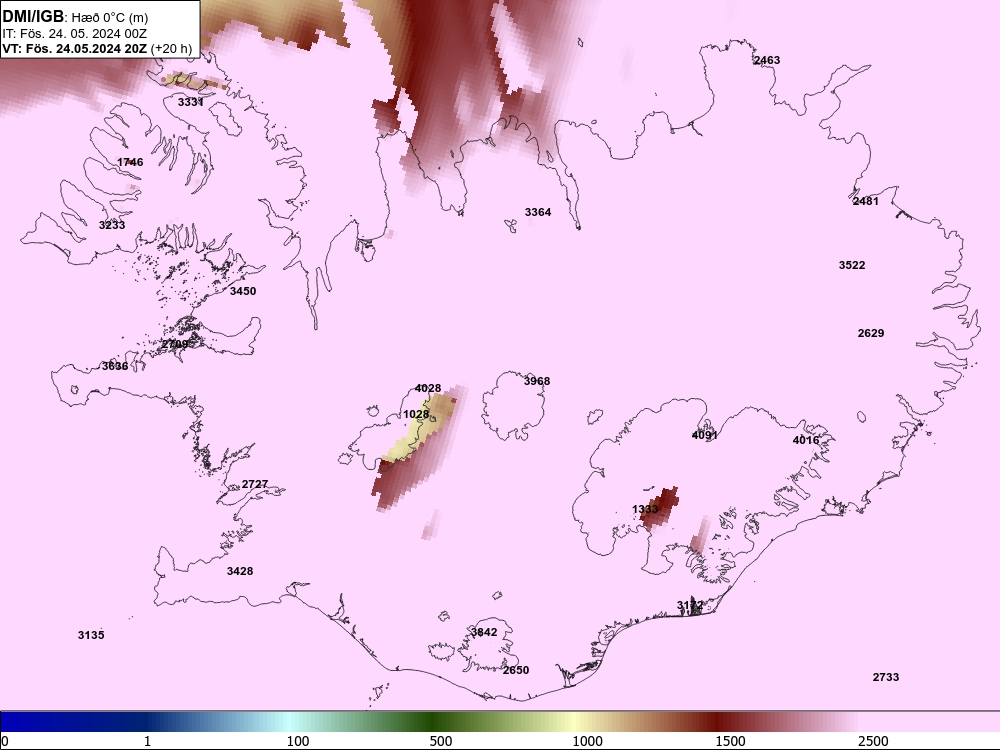Click the value 2650 on the map

[x=516, y=670]
